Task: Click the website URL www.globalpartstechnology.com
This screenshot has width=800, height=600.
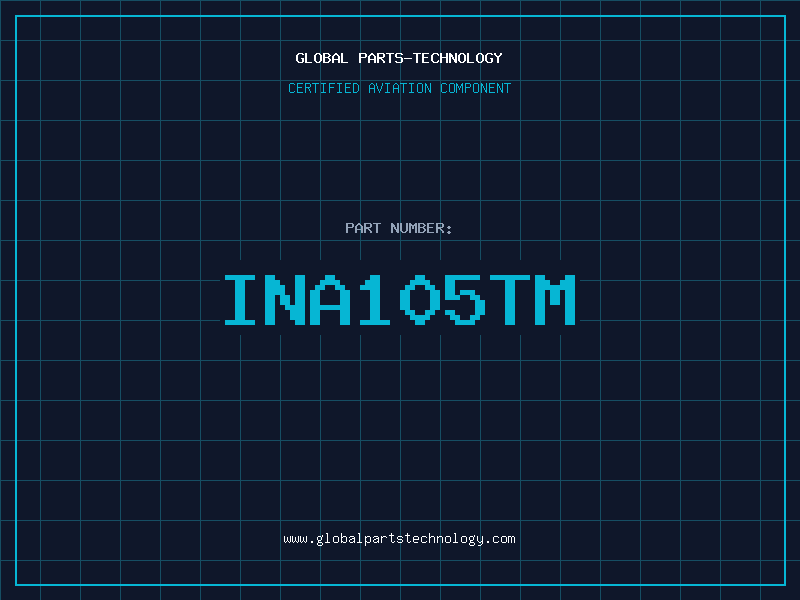Action: (x=399, y=539)
